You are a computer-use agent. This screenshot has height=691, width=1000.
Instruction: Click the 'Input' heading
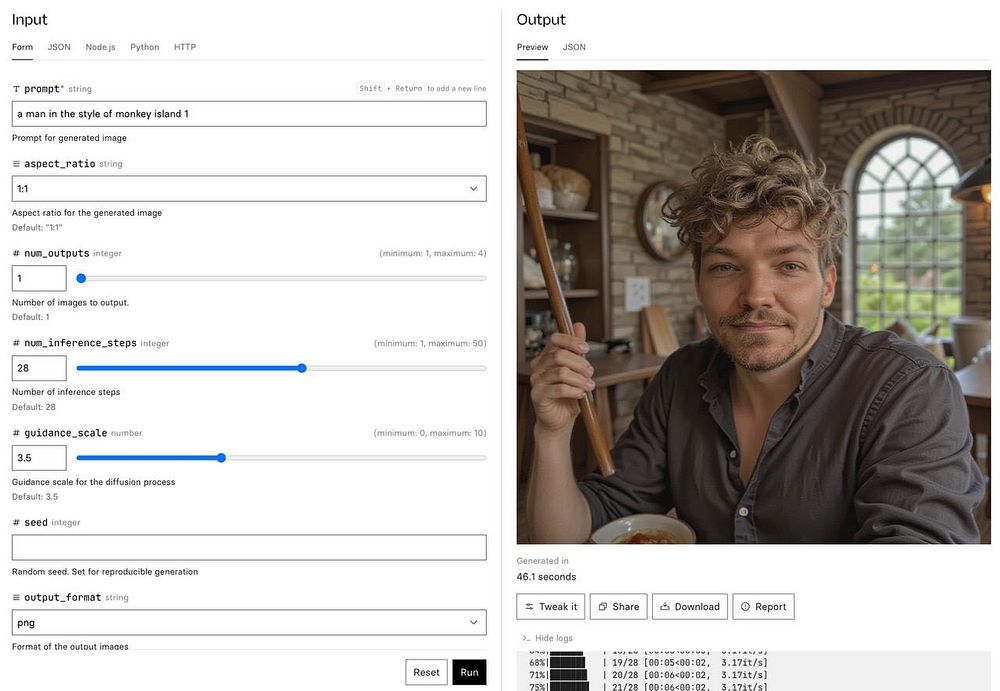coord(29,20)
